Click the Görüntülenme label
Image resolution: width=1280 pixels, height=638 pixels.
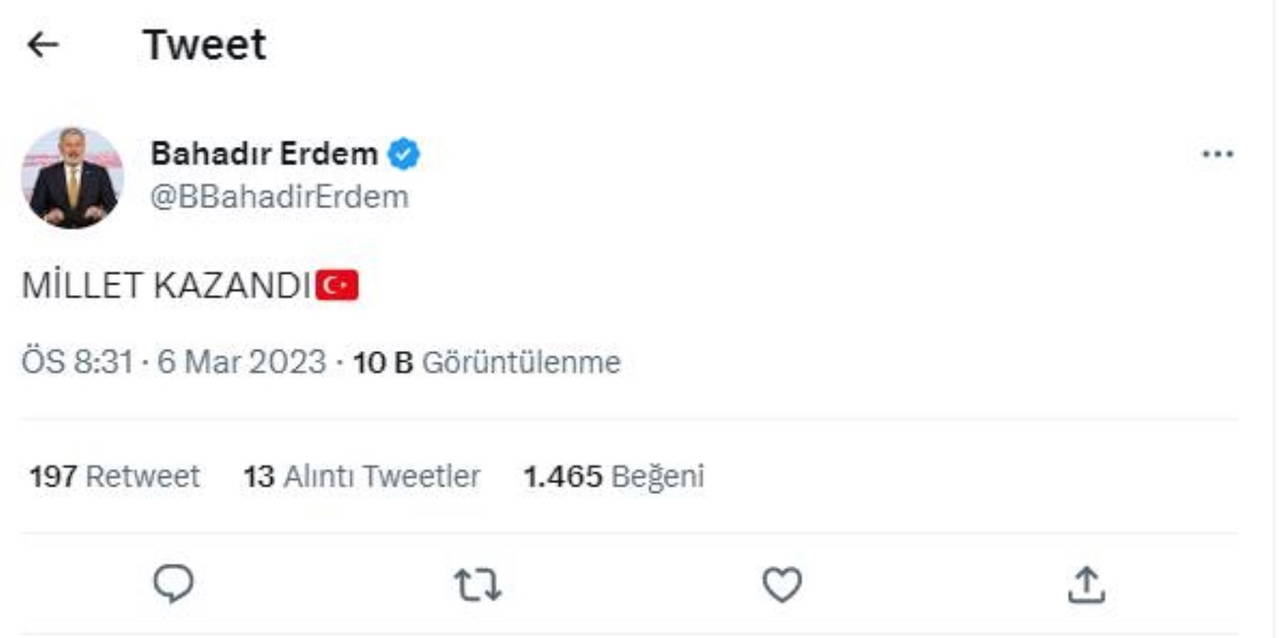521,362
